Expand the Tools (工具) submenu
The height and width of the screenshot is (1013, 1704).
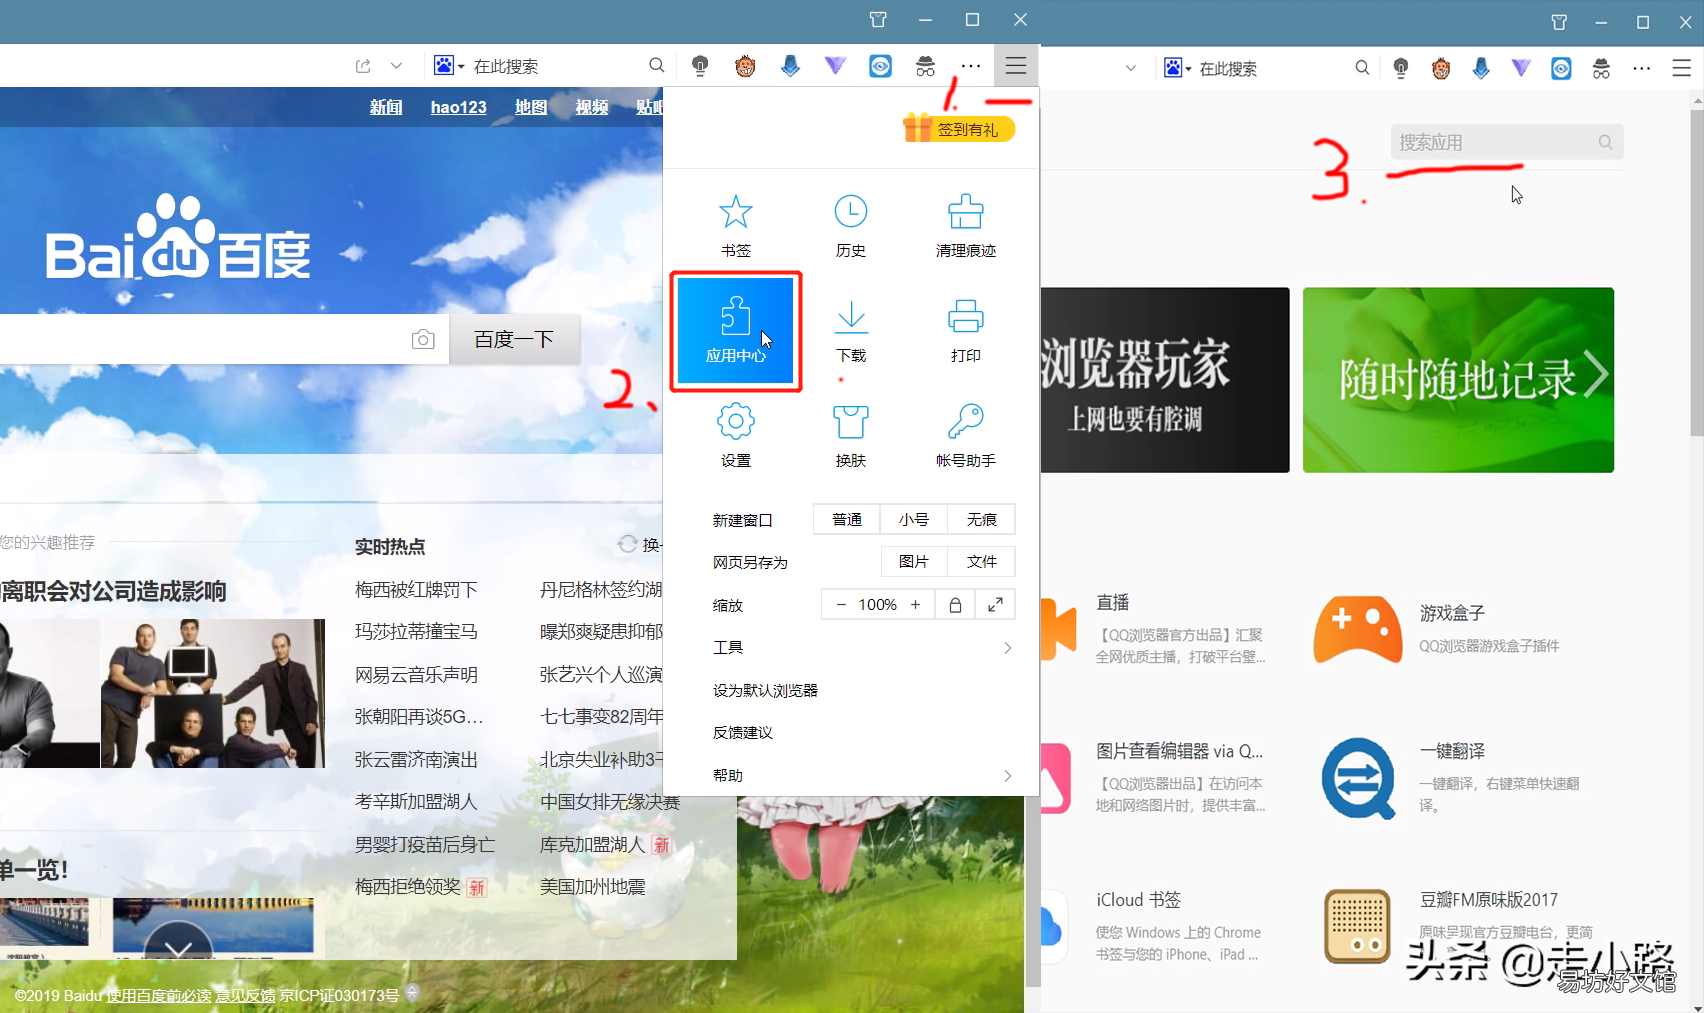coord(863,648)
